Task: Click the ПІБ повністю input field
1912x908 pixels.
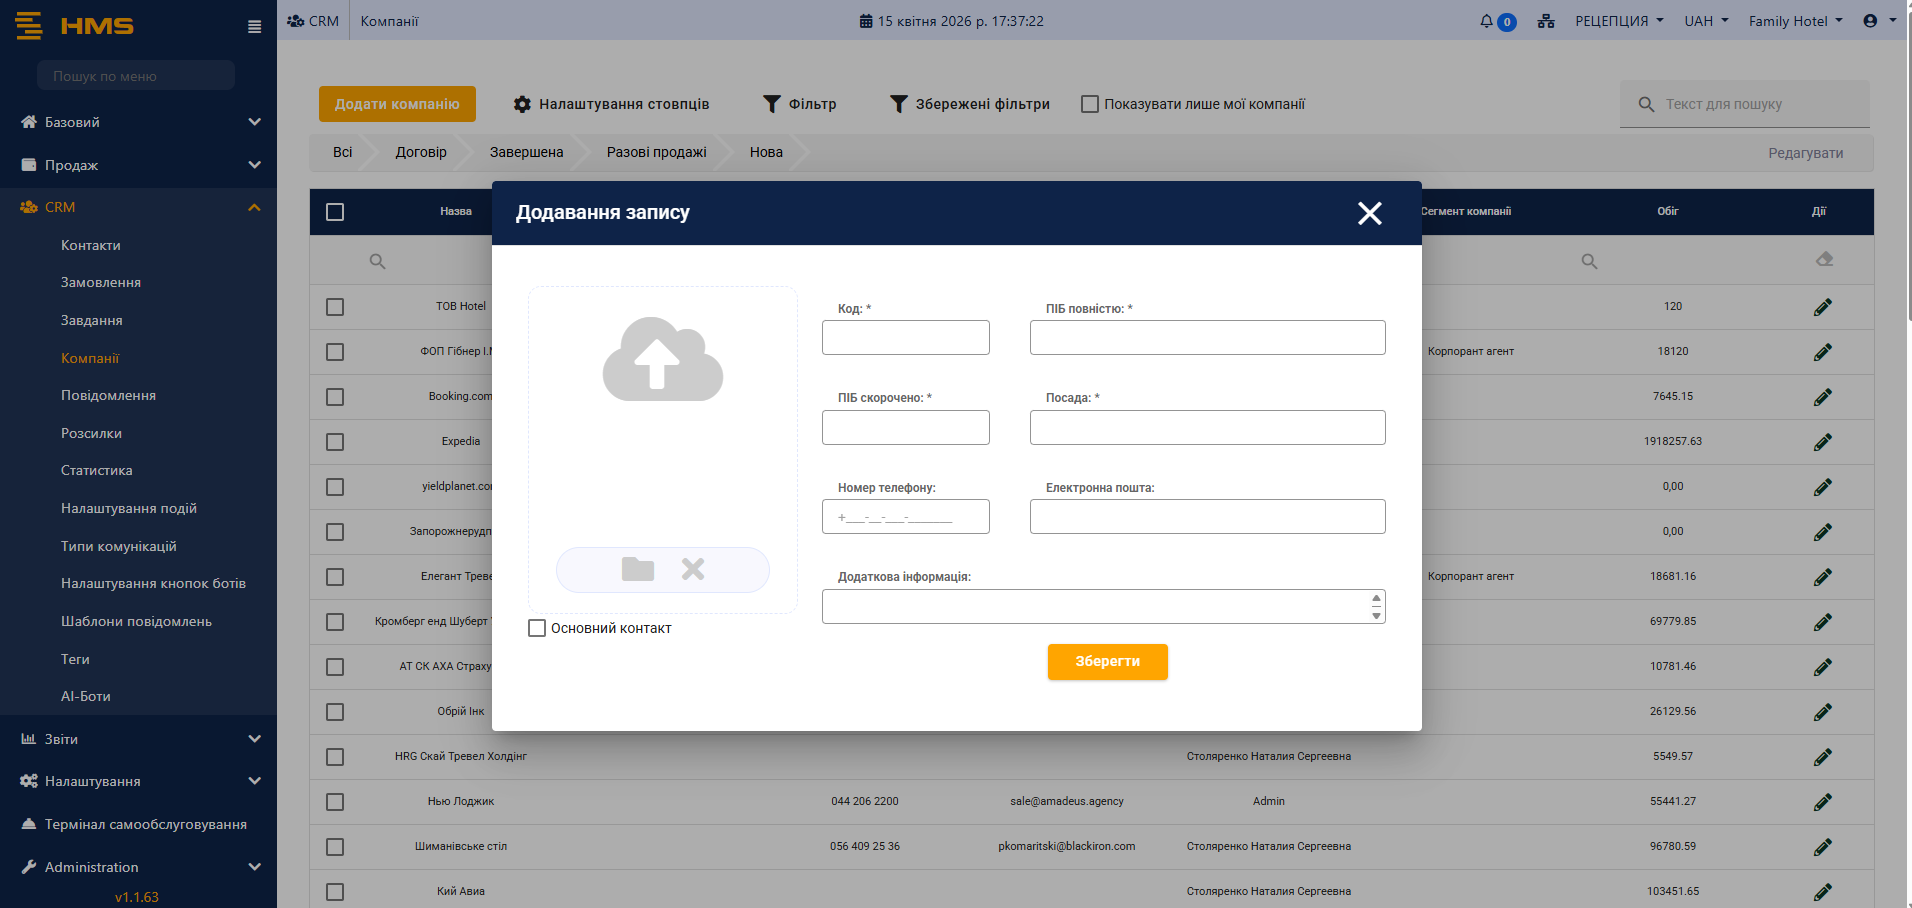Action: pyautogui.click(x=1207, y=338)
